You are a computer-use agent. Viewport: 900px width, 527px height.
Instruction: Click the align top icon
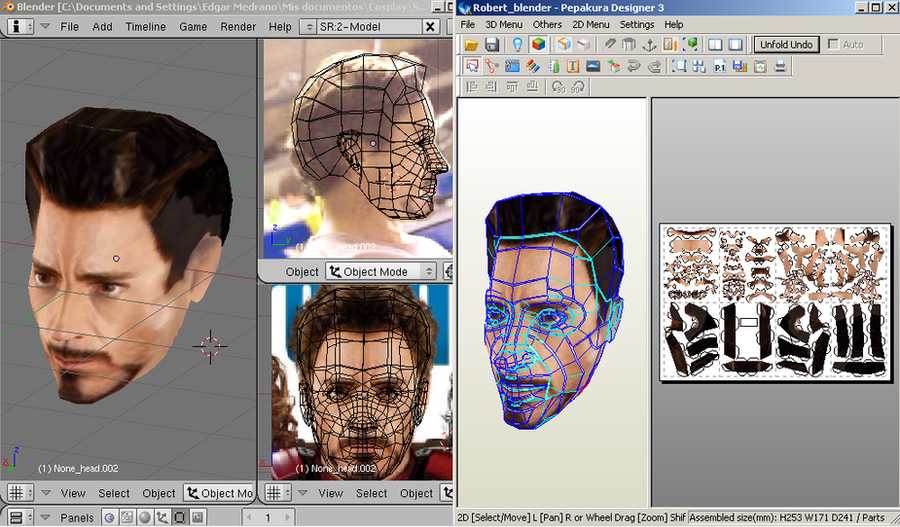(513, 87)
